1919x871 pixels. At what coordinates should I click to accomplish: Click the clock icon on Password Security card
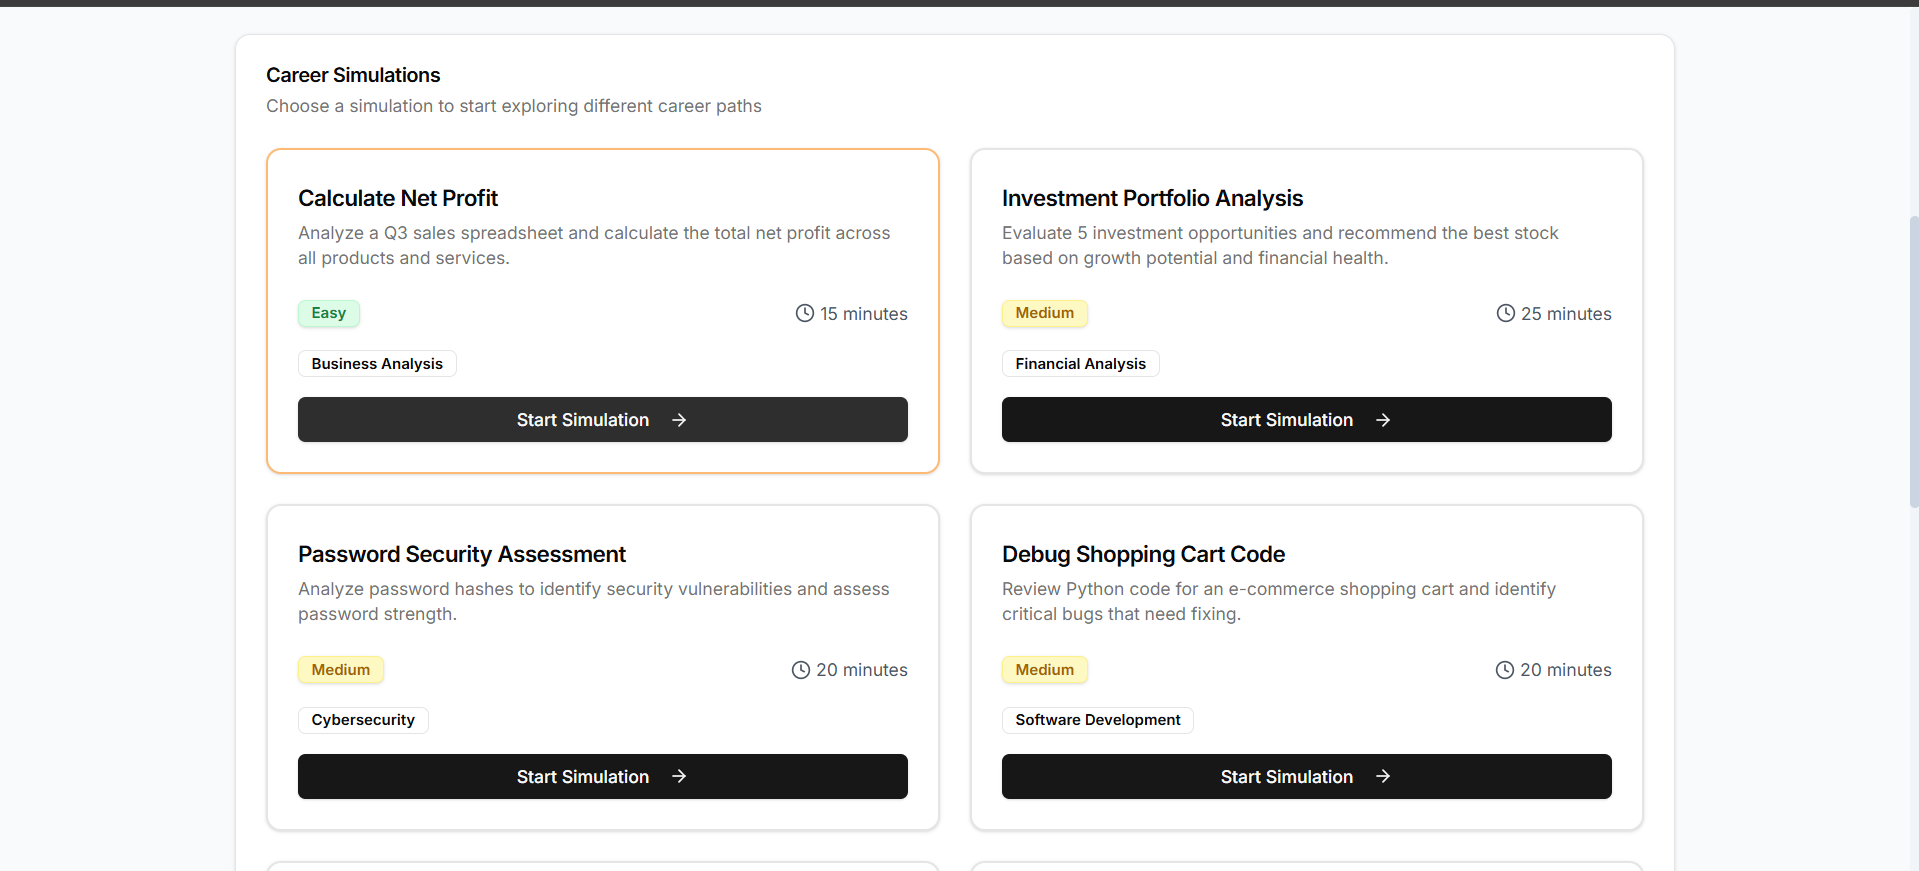coord(801,670)
